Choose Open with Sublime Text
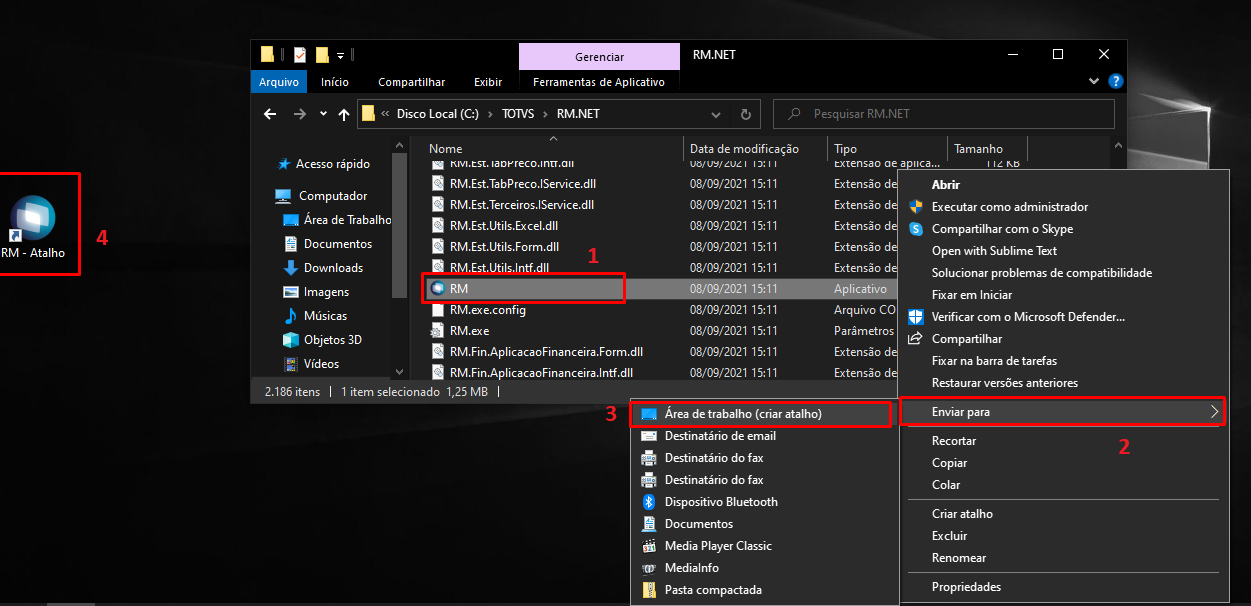Image resolution: width=1251 pixels, height=606 pixels. [x=994, y=251]
